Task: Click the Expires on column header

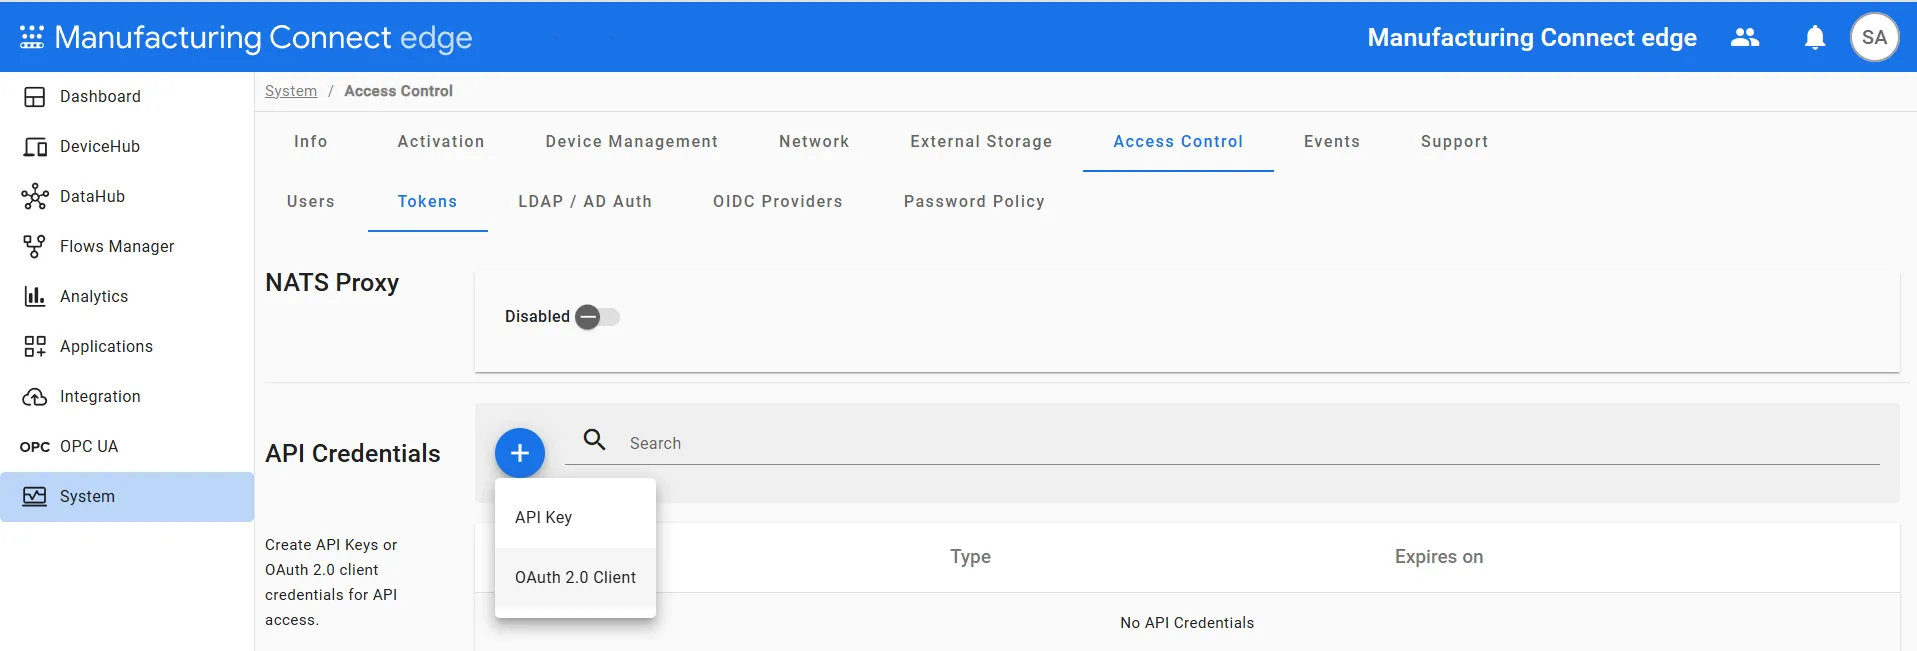Action: point(1439,557)
